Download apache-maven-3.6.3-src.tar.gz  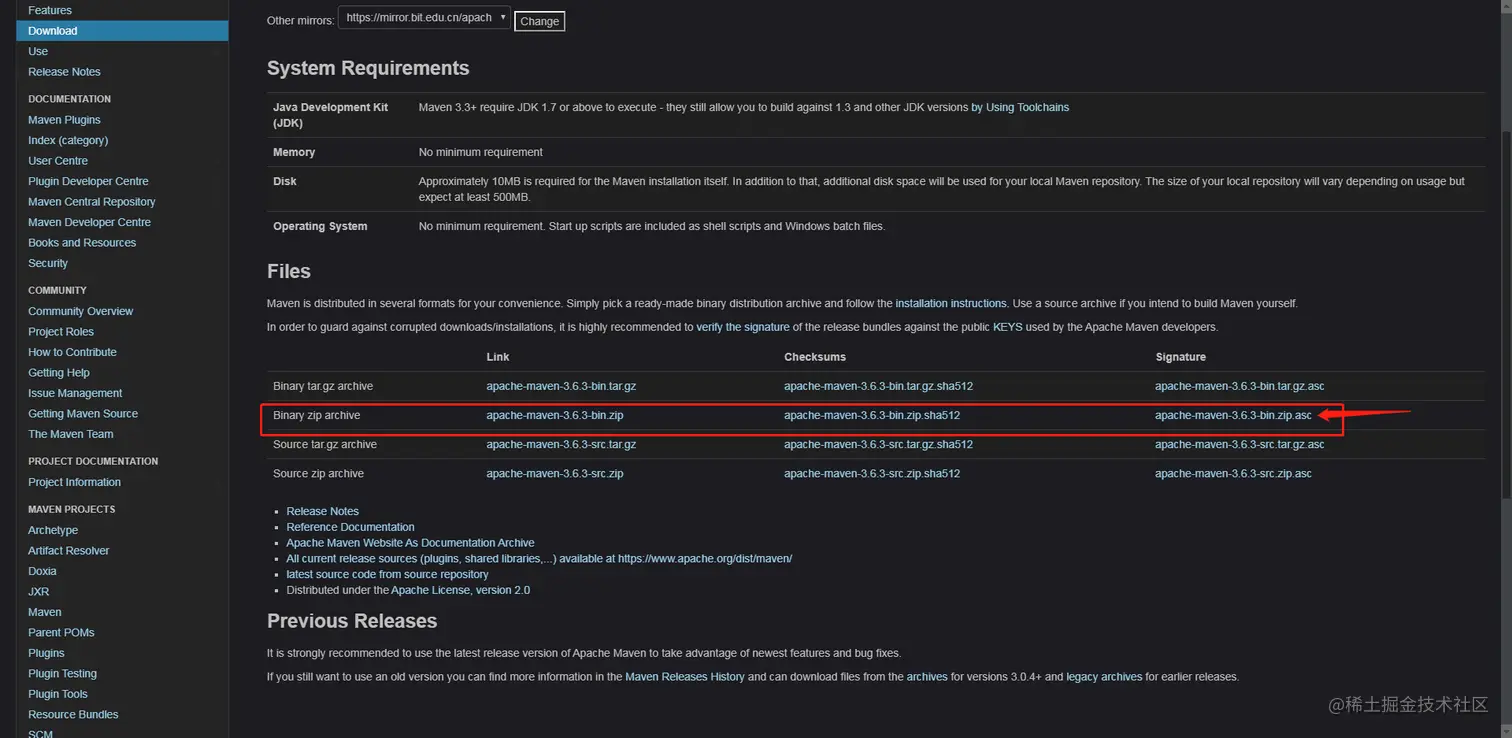coord(561,444)
